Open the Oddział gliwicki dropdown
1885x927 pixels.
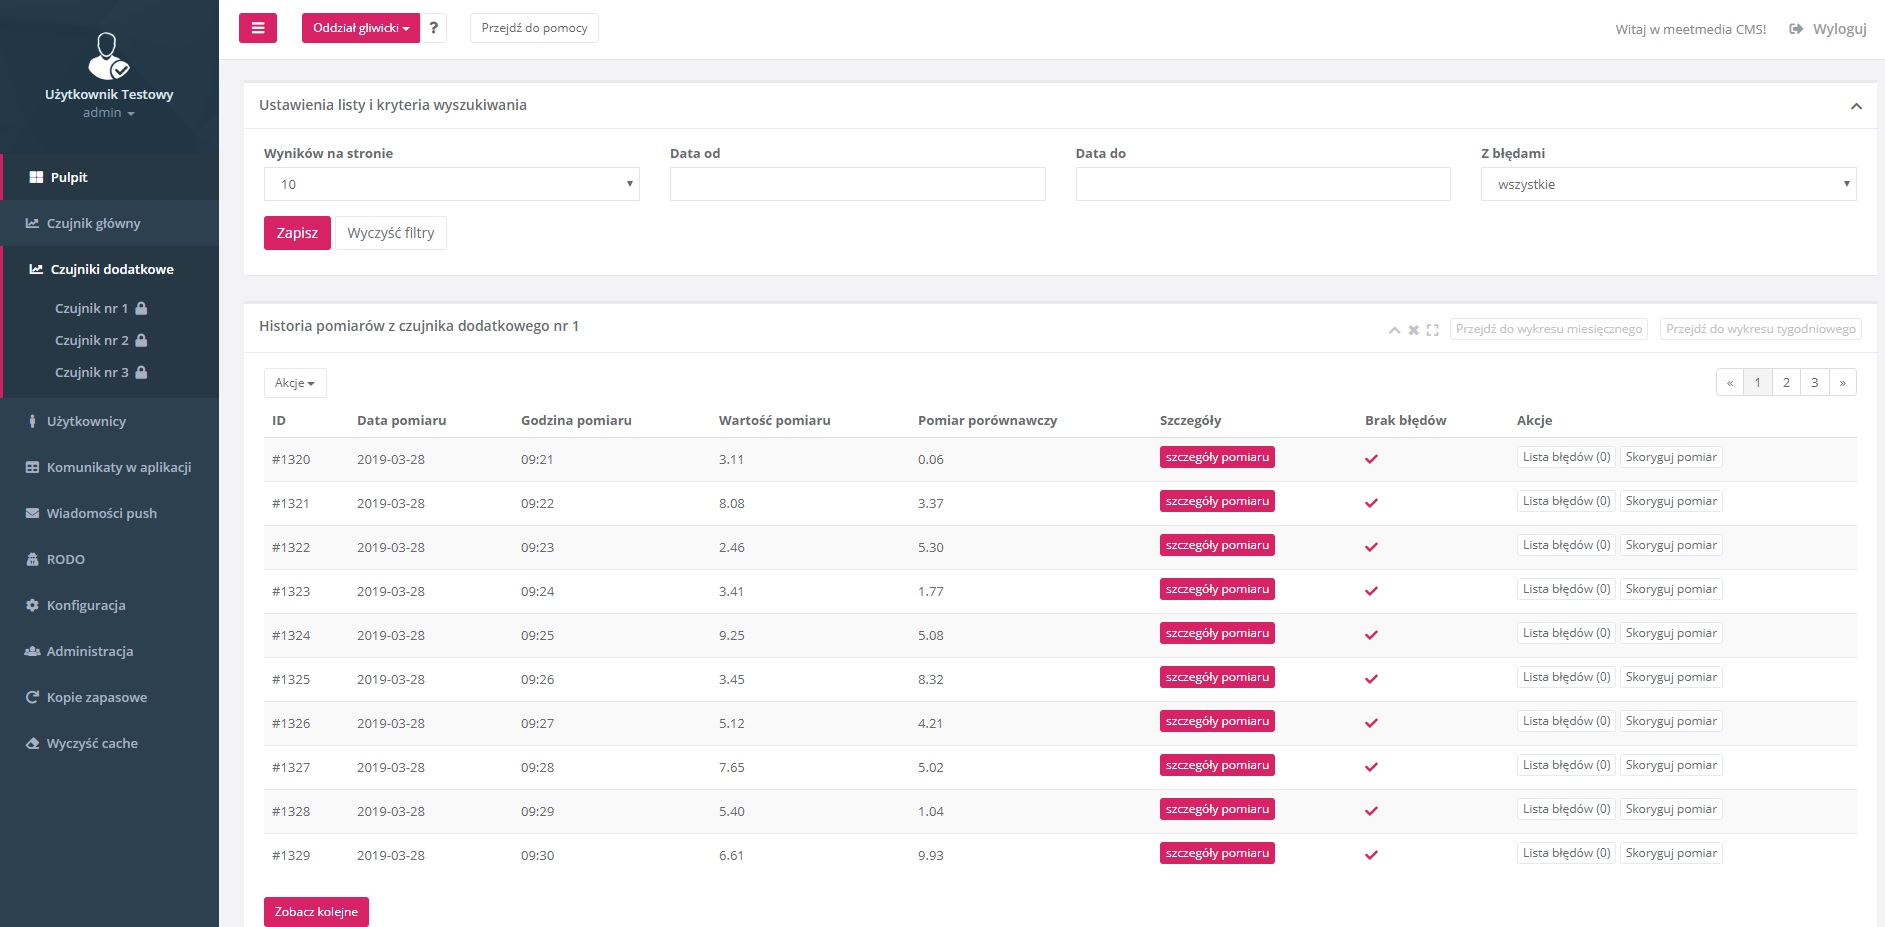[x=360, y=28]
